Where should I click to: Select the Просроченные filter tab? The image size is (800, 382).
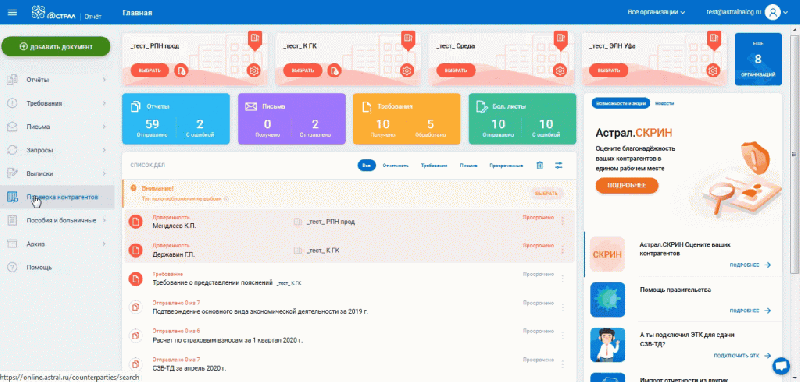507,165
